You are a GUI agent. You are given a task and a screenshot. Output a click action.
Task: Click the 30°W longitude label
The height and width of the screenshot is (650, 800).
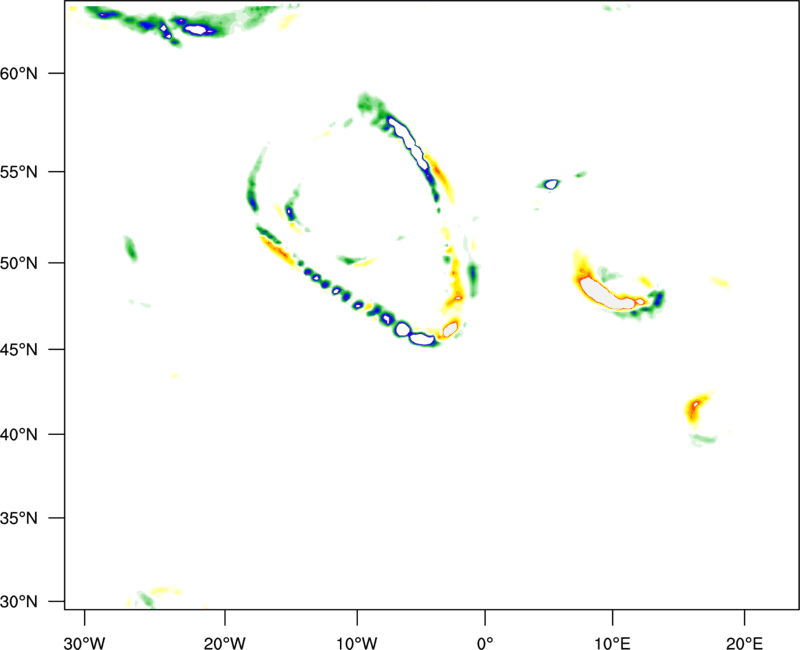click(x=85, y=643)
